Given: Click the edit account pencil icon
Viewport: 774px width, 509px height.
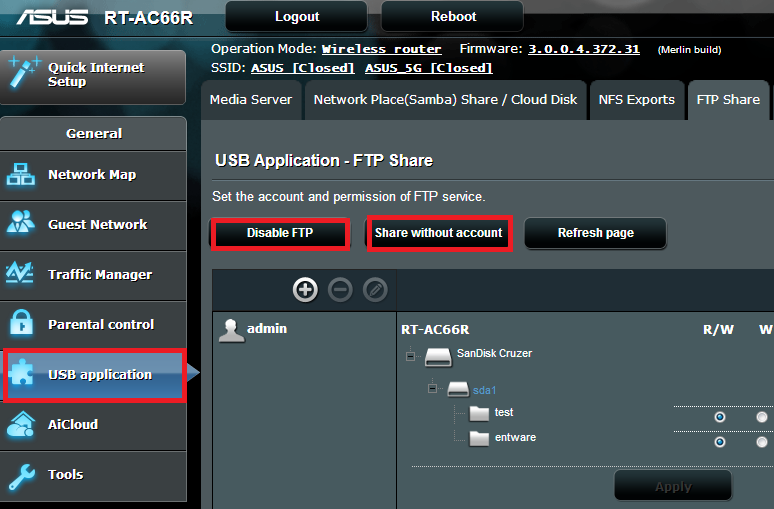Looking at the screenshot, I should [x=375, y=290].
